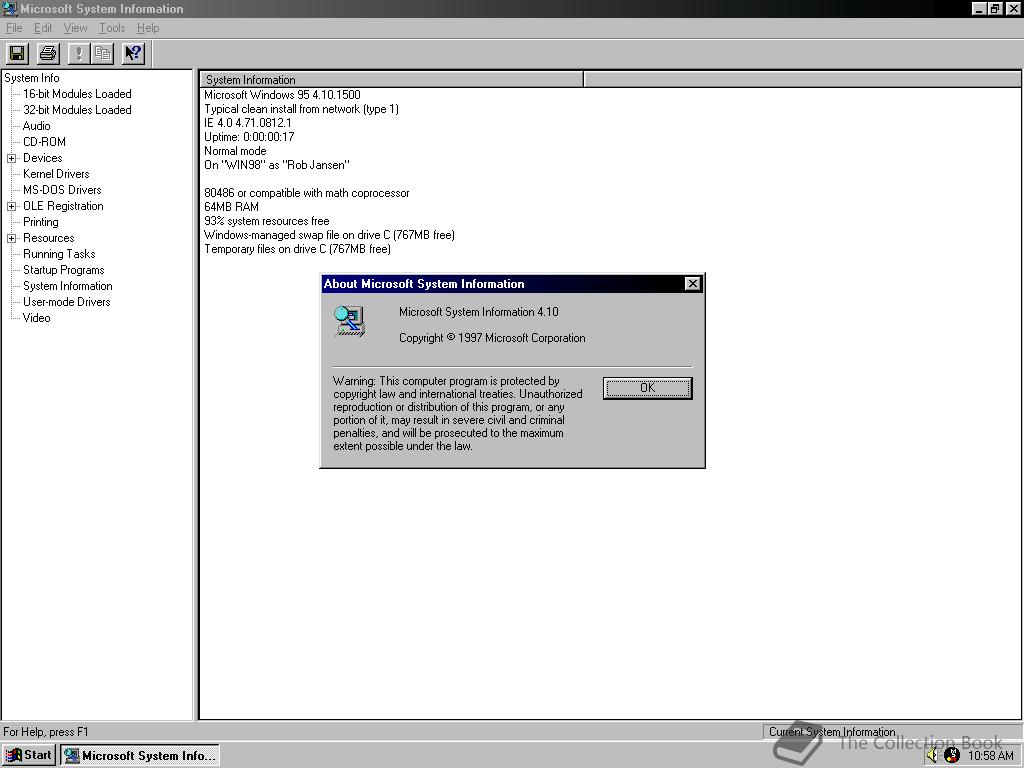Image resolution: width=1024 pixels, height=768 pixels.
Task: Click the Current System Information status panel
Action: coord(891,731)
